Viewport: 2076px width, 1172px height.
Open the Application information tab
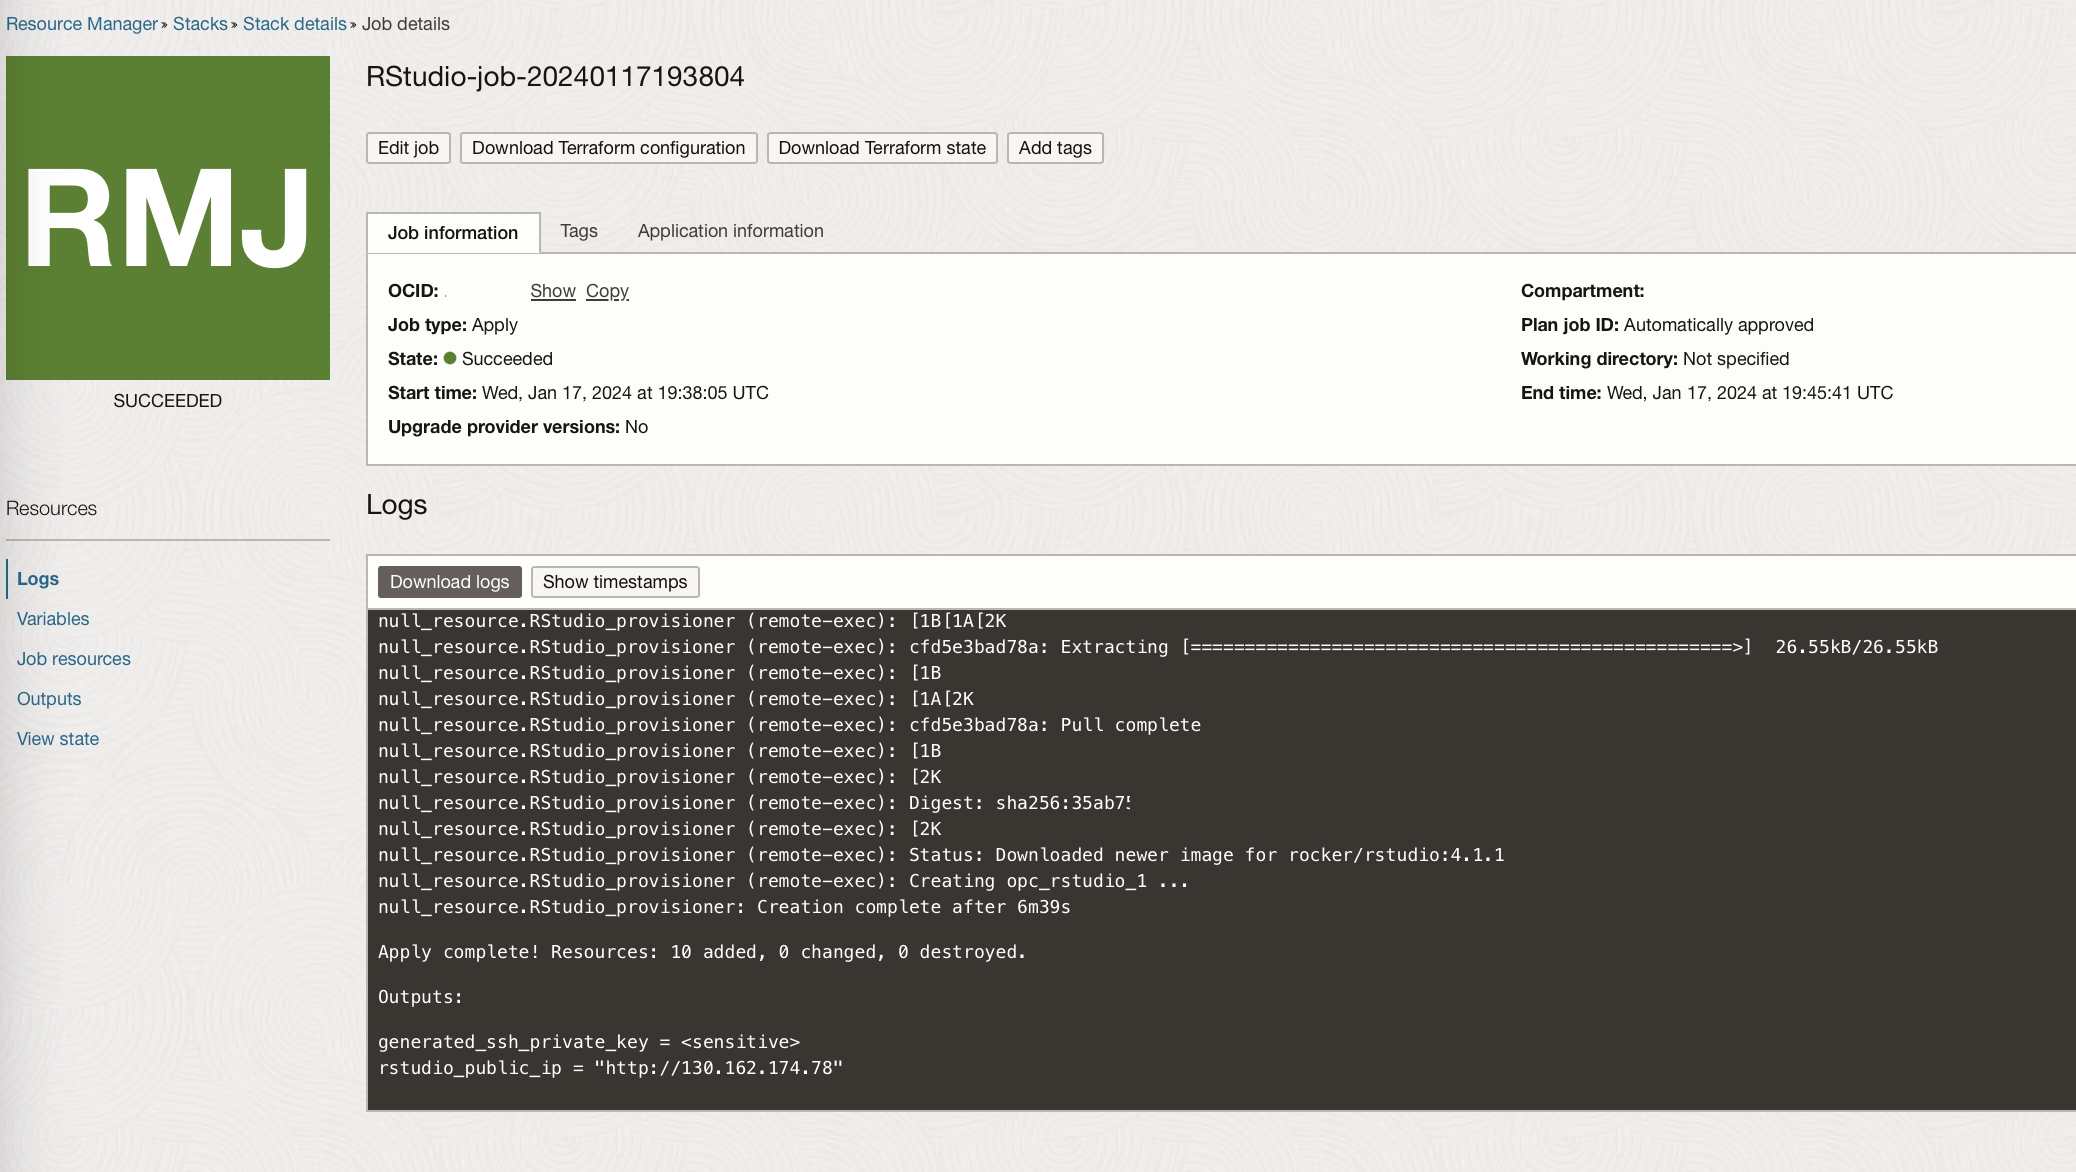point(730,231)
